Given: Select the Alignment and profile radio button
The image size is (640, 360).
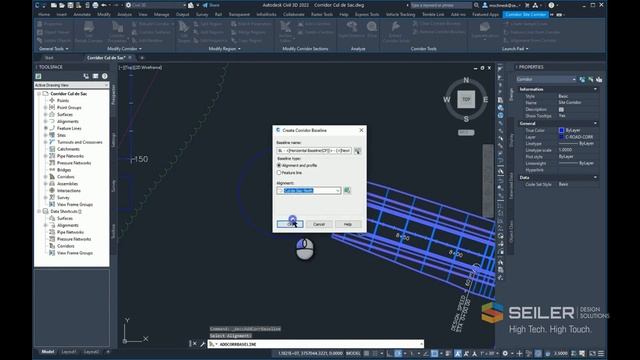Looking at the screenshot, I should point(279,165).
